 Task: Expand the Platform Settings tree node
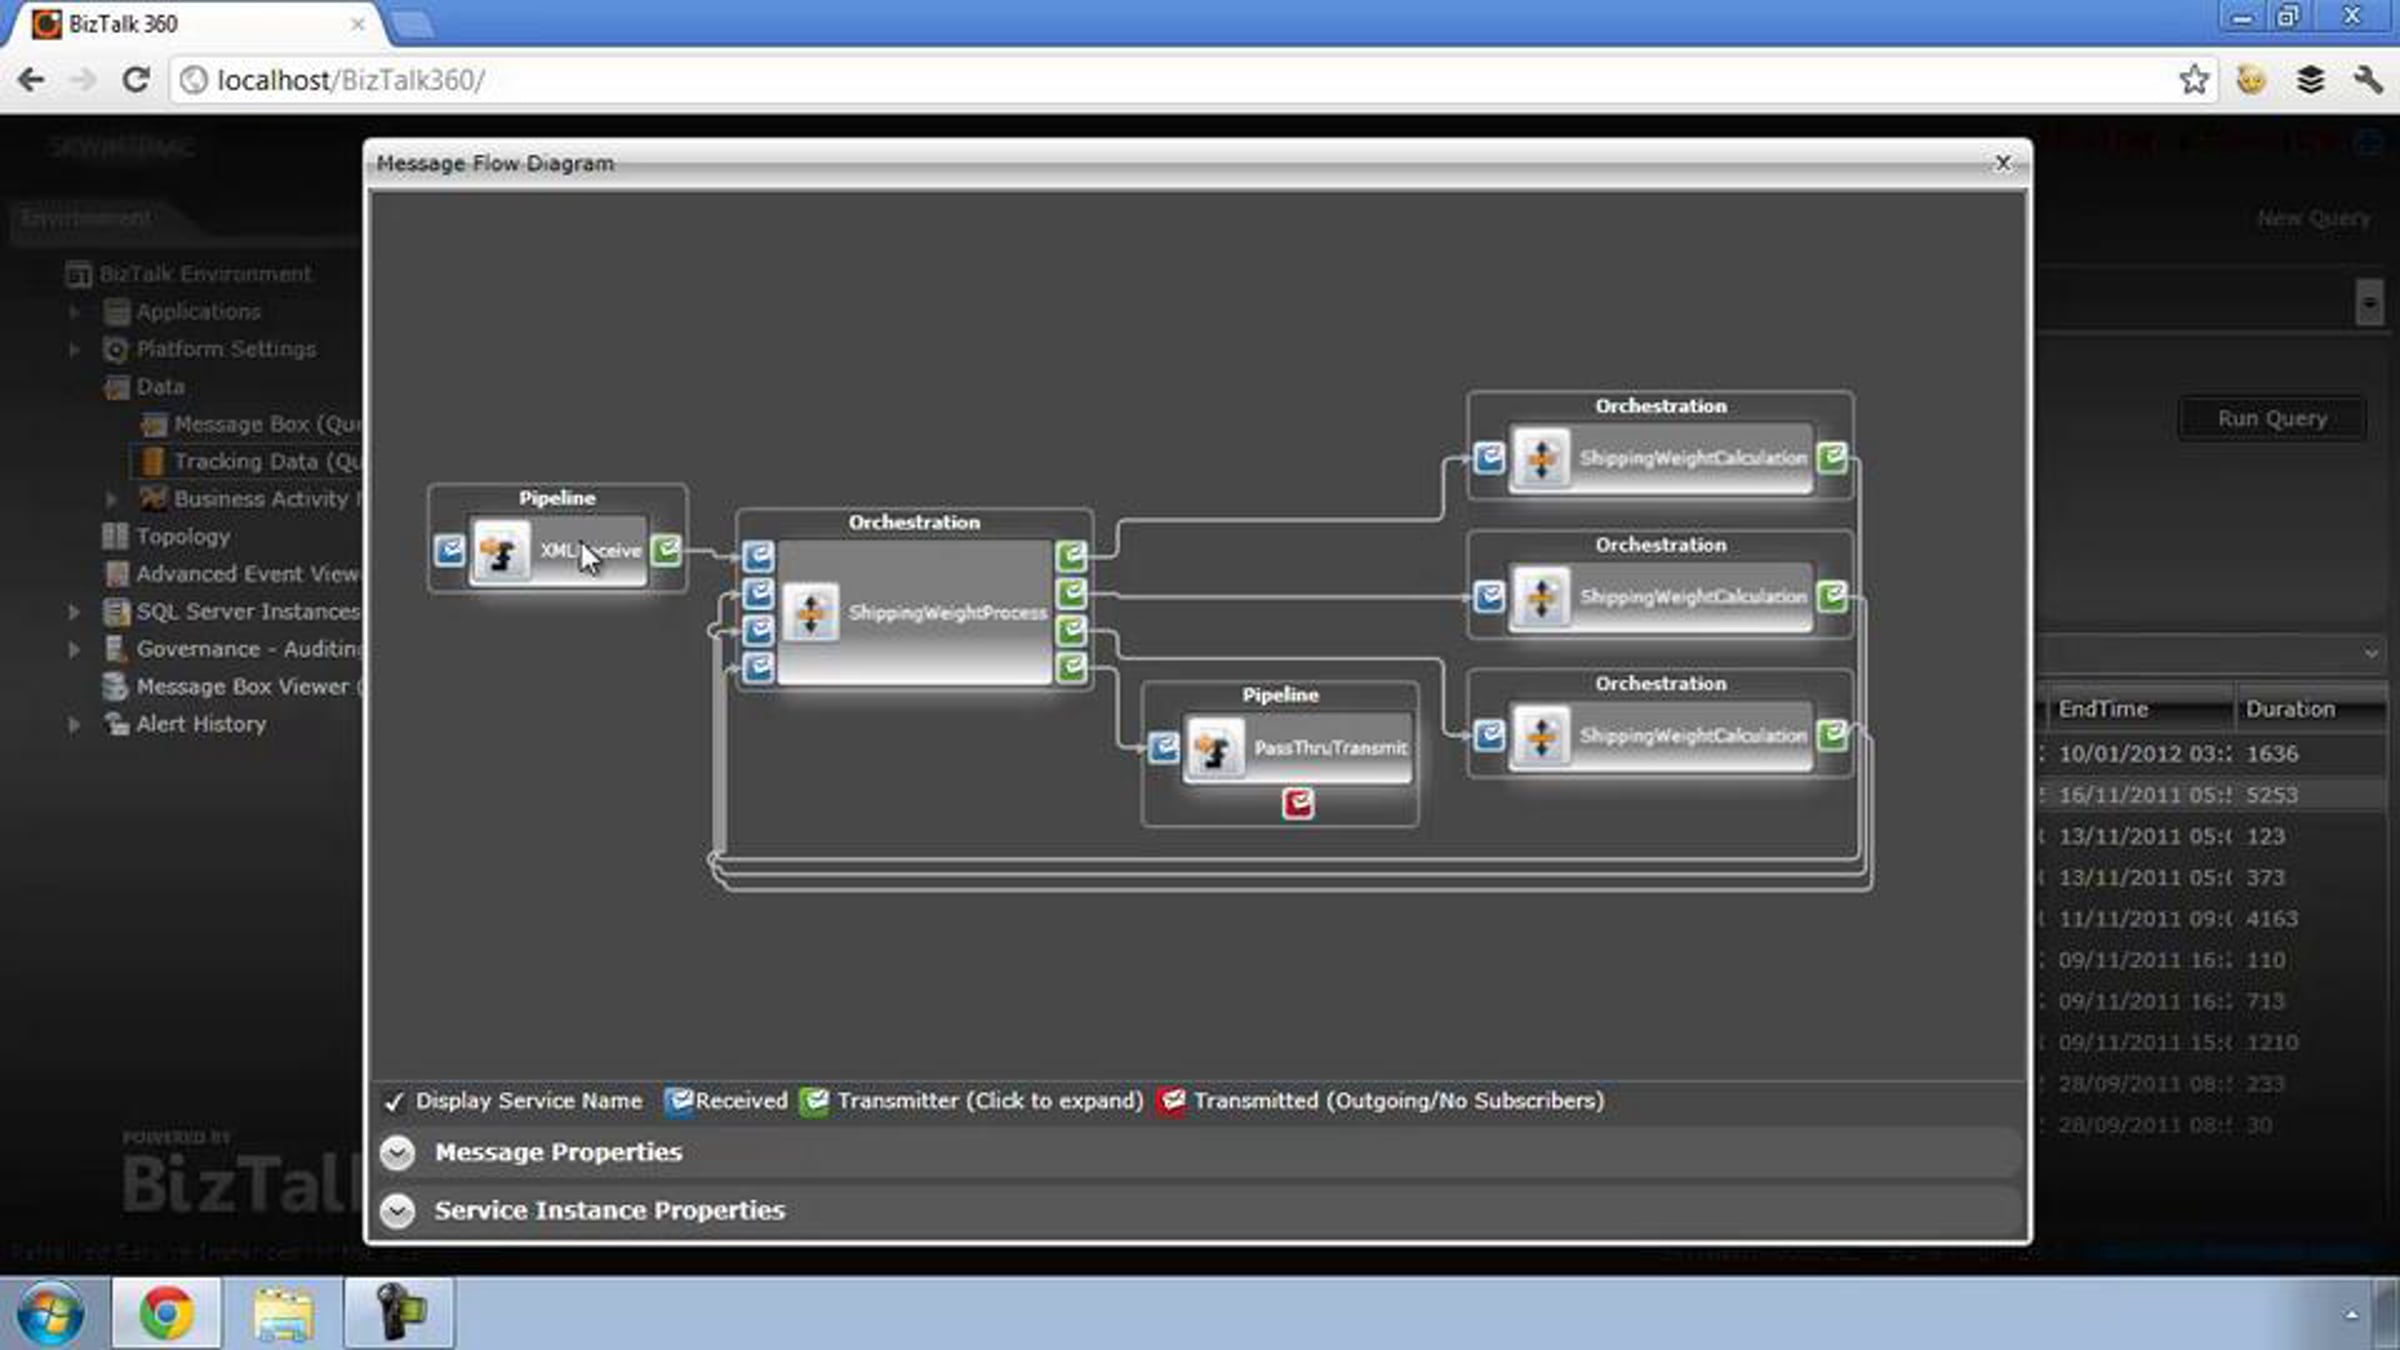tap(74, 349)
